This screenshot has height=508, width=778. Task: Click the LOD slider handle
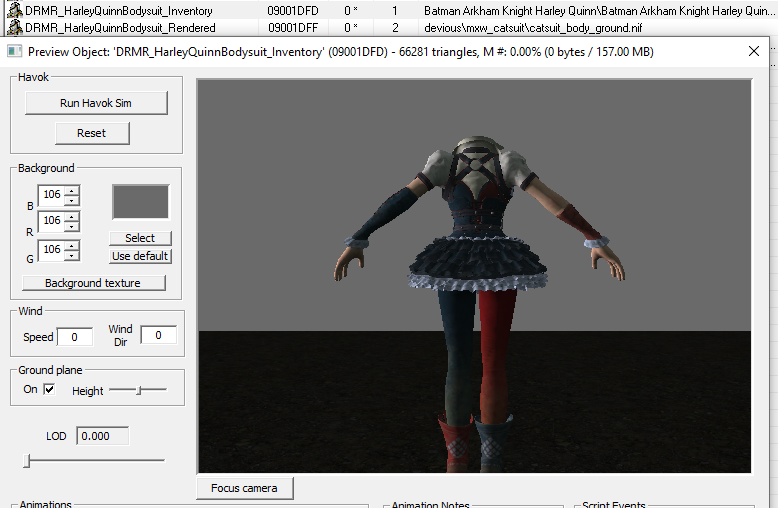(27, 461)
